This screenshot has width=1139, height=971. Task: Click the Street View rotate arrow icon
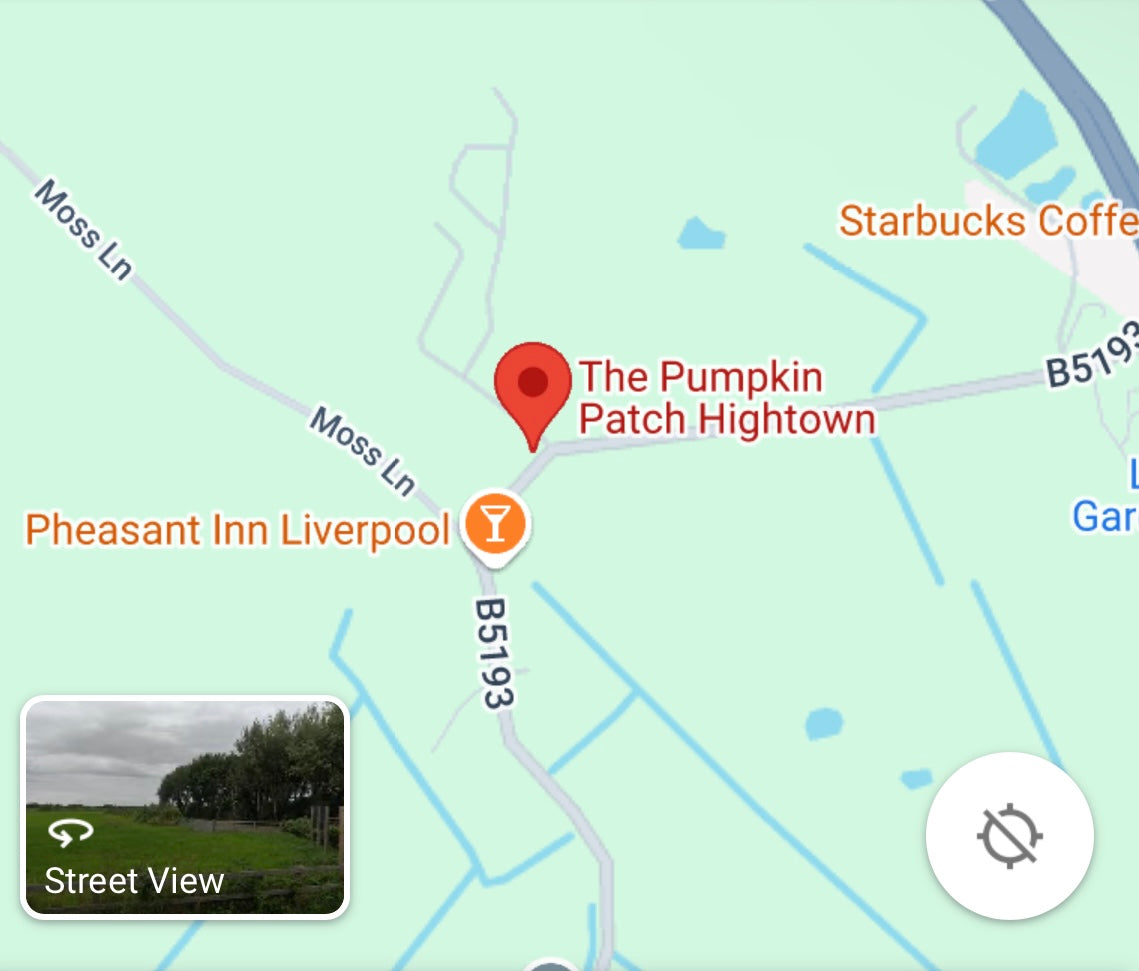pyautogui.click(x=70, y=832)
